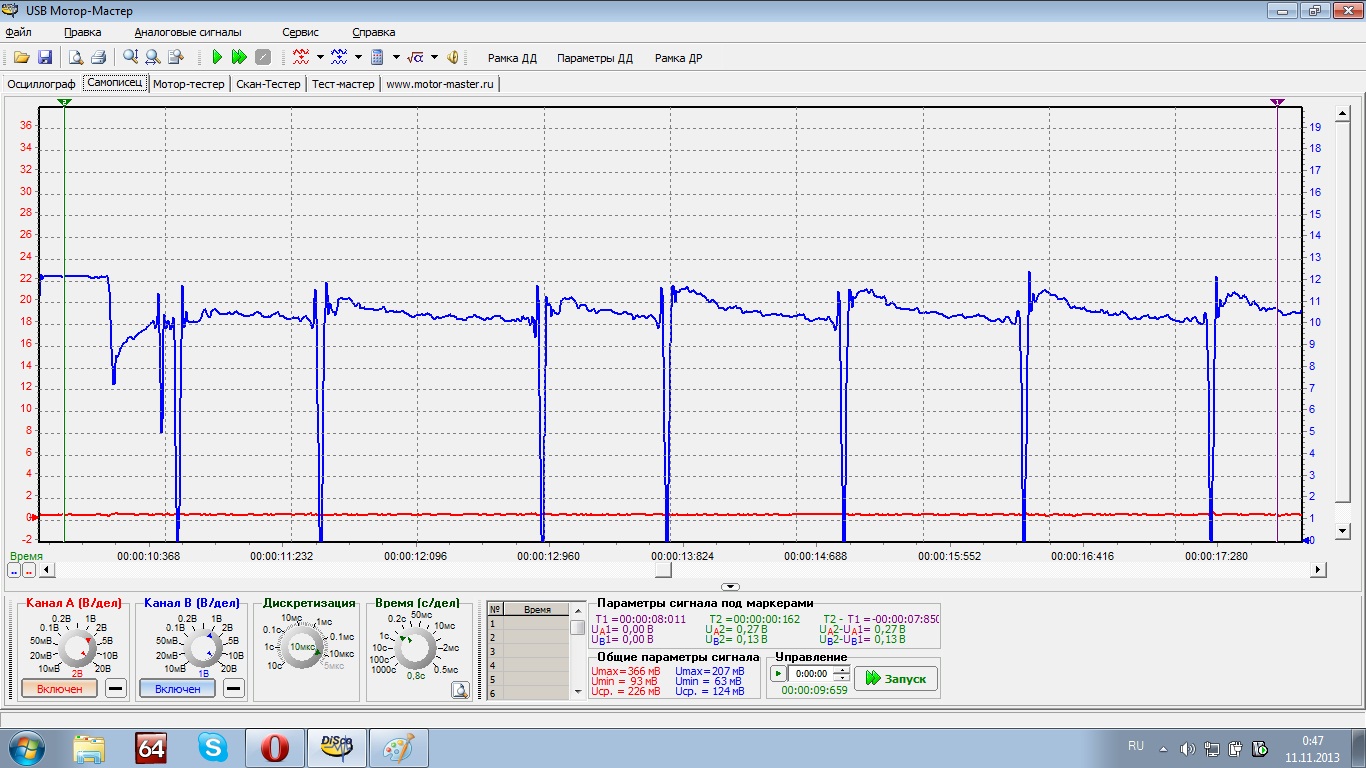Click the print icon in toolbar
The image size is (1366, 768).
click(x=98, y=58)
